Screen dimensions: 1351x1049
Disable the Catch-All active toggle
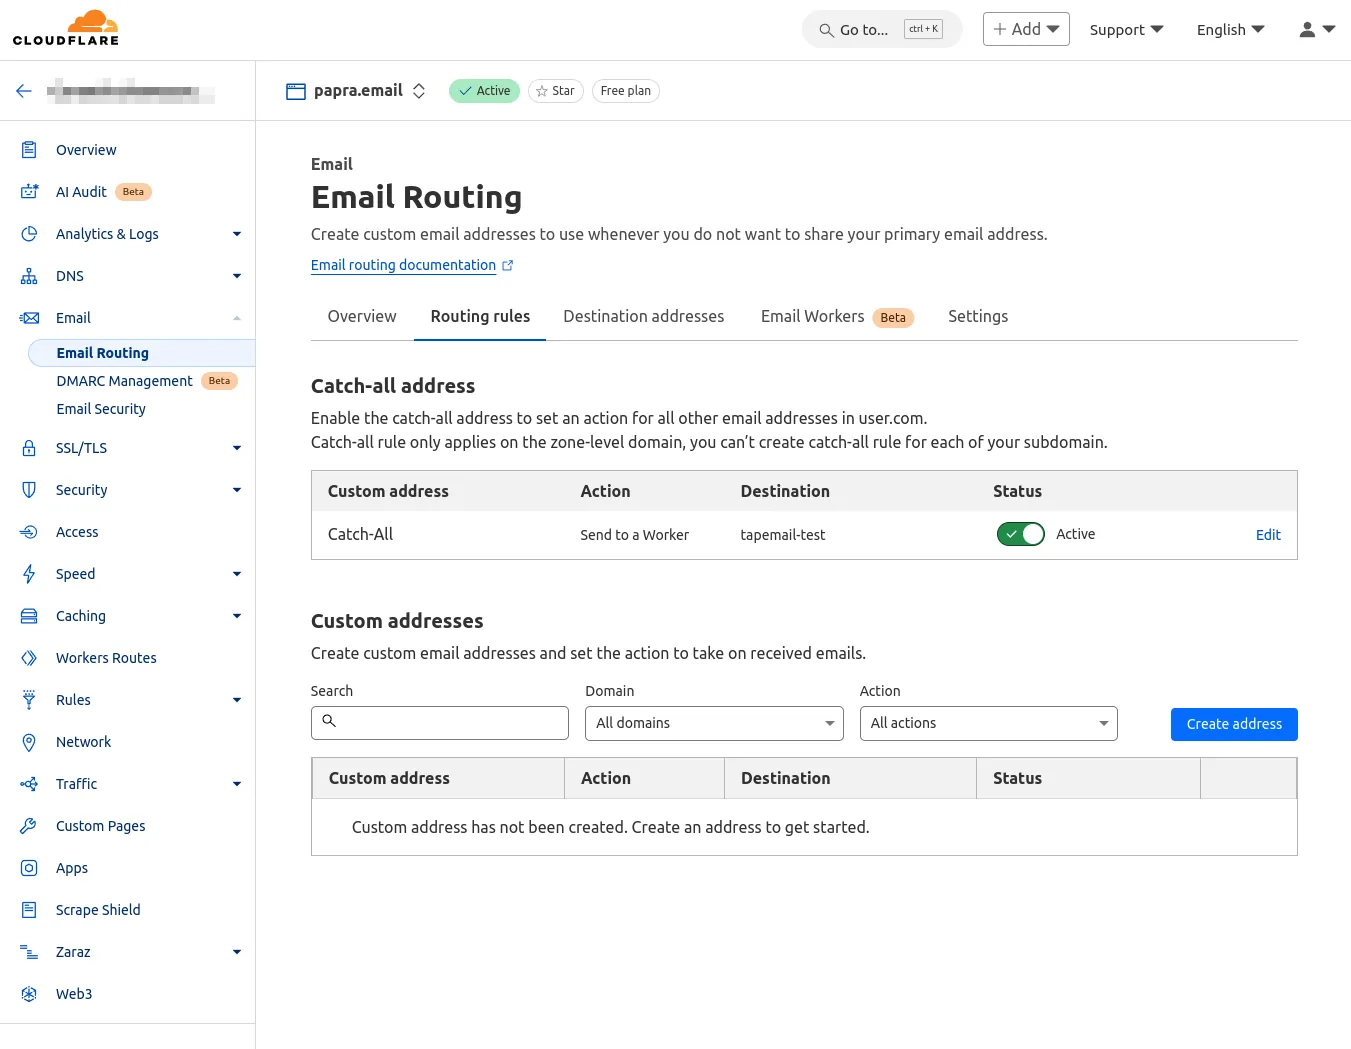pyautogui.click(x=1020, y=534)
